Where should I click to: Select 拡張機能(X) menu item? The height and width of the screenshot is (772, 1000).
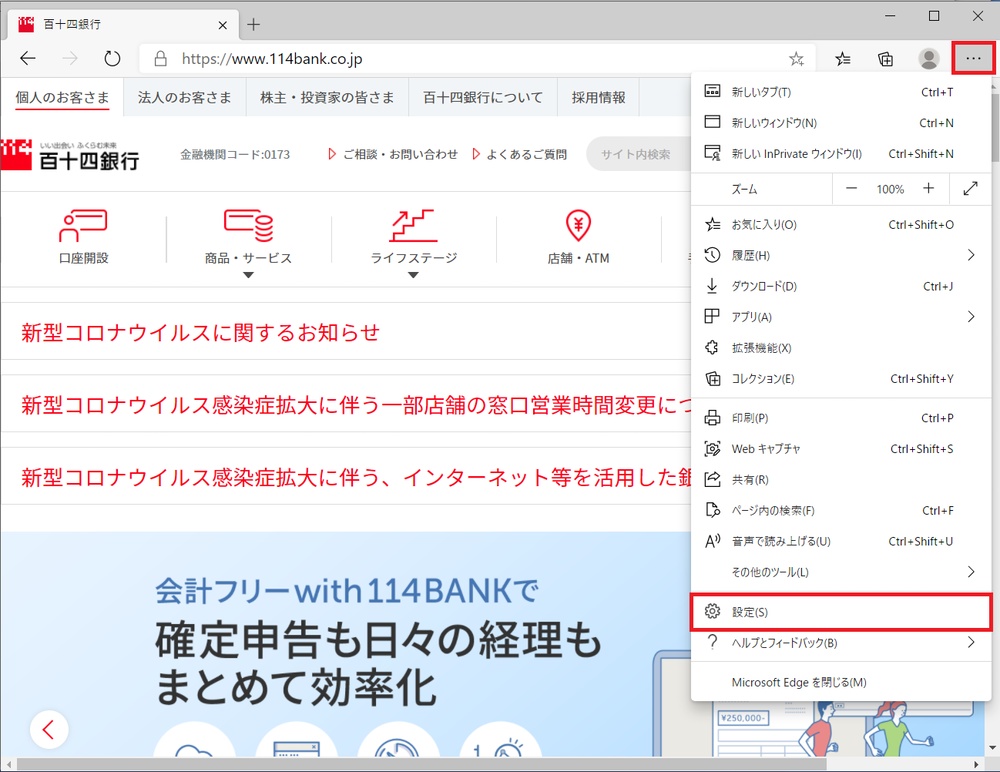pos(841,348)
